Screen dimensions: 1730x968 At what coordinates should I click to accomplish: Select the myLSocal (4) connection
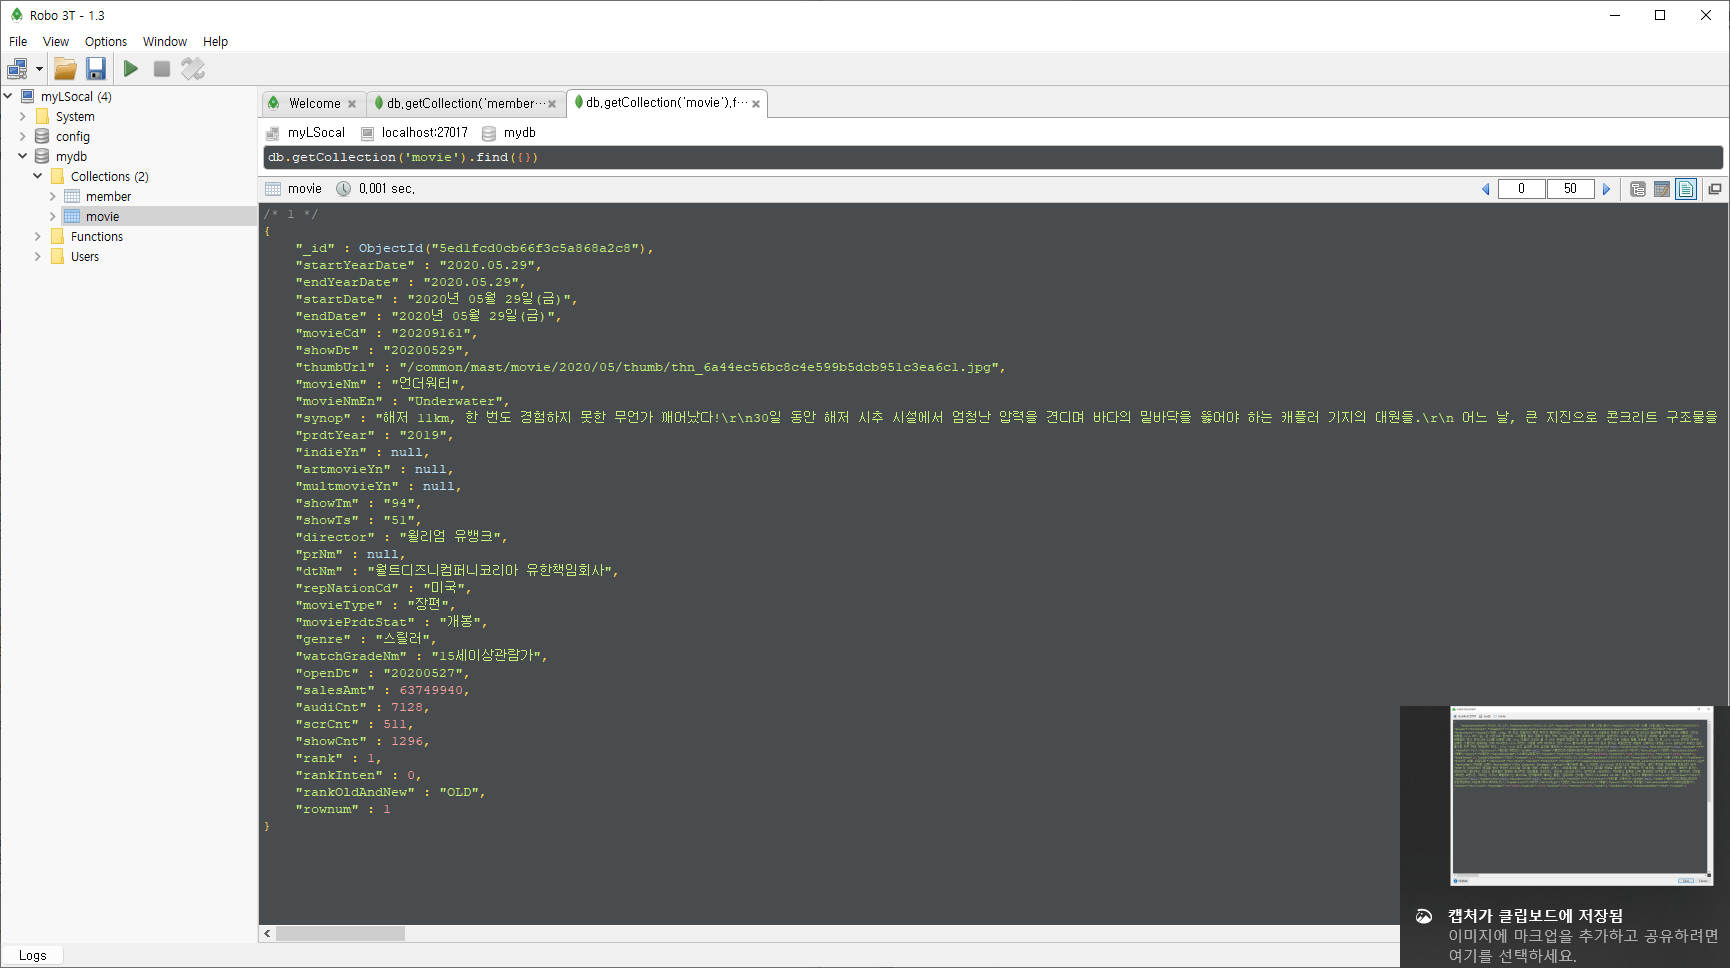click(76, 97)
